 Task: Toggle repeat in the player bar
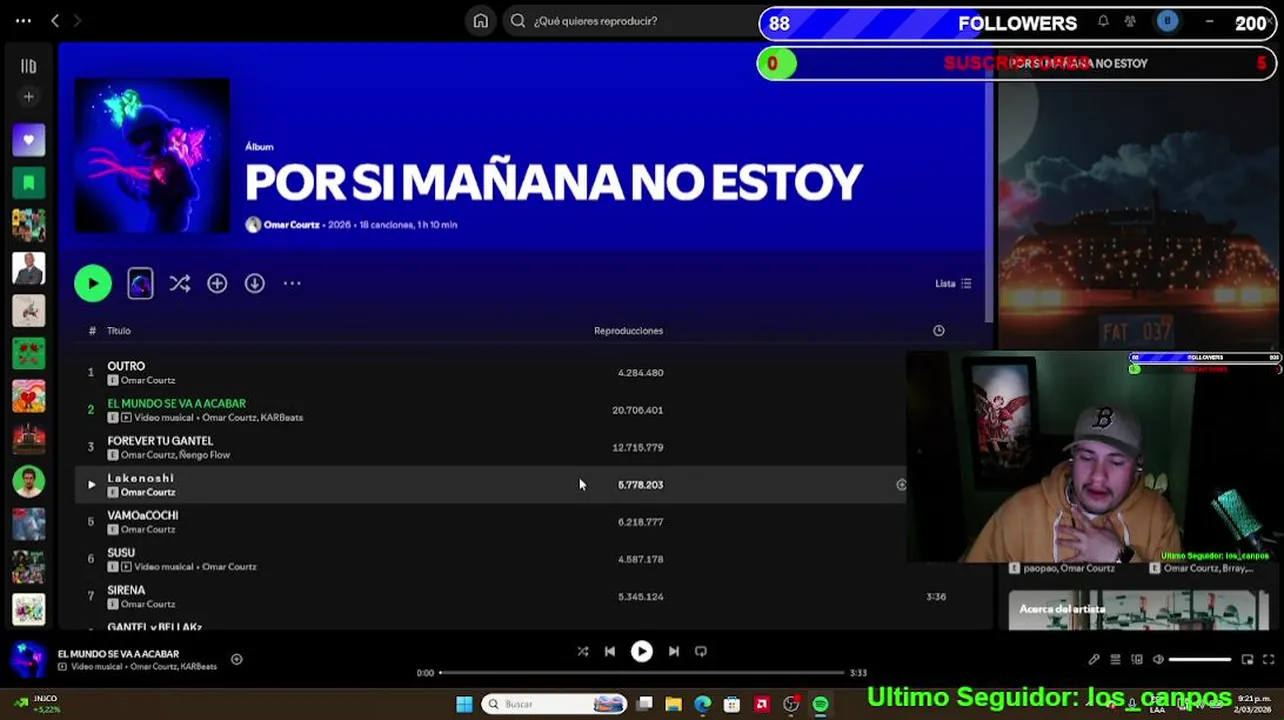[701, 652]
